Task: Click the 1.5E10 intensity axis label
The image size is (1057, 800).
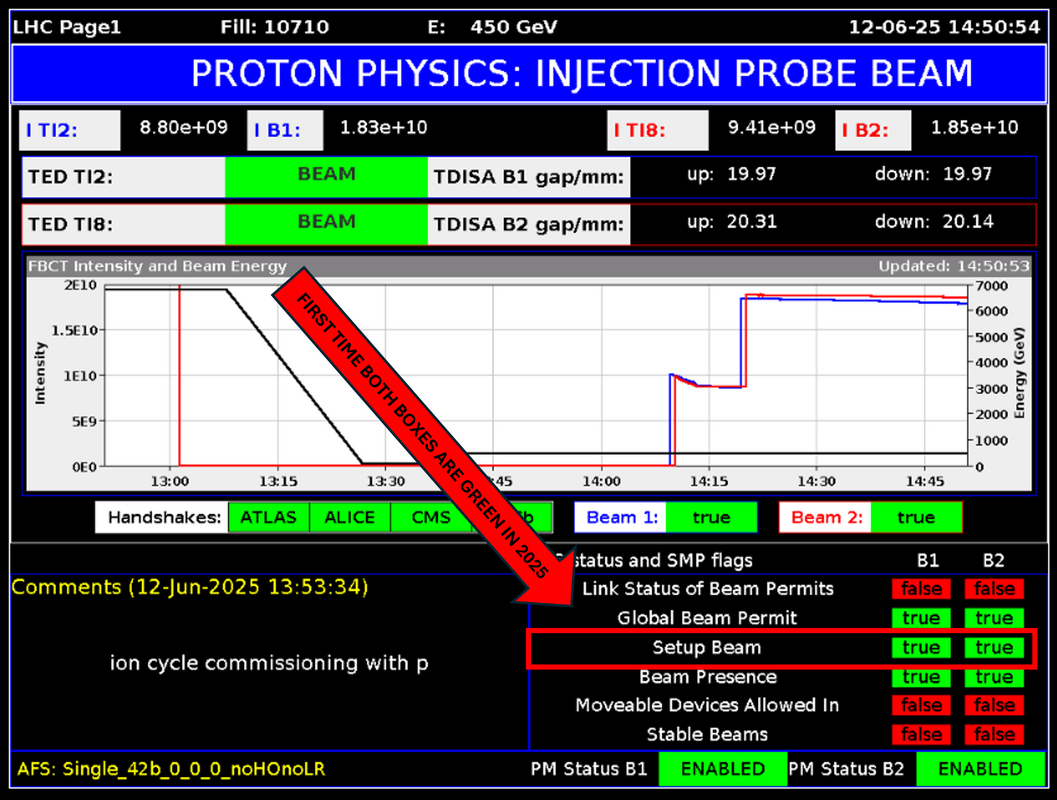Action: [x=74, y=330]
